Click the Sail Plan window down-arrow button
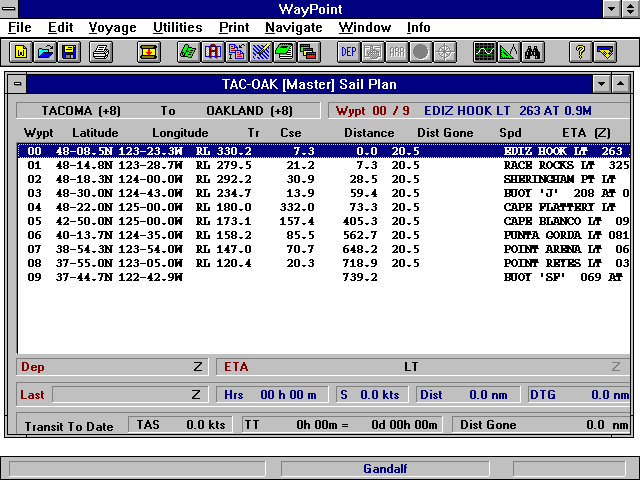Viewport: 640px width, 480px height. pos(601,84)
